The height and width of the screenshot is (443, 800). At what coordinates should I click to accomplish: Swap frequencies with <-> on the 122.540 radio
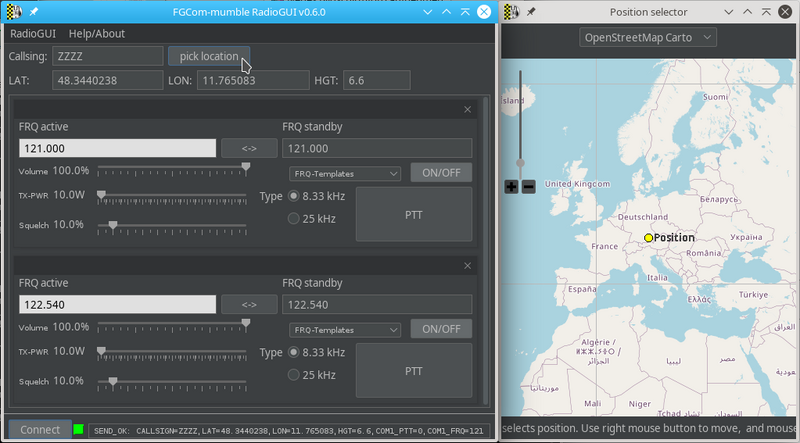(x=249, y=304)
